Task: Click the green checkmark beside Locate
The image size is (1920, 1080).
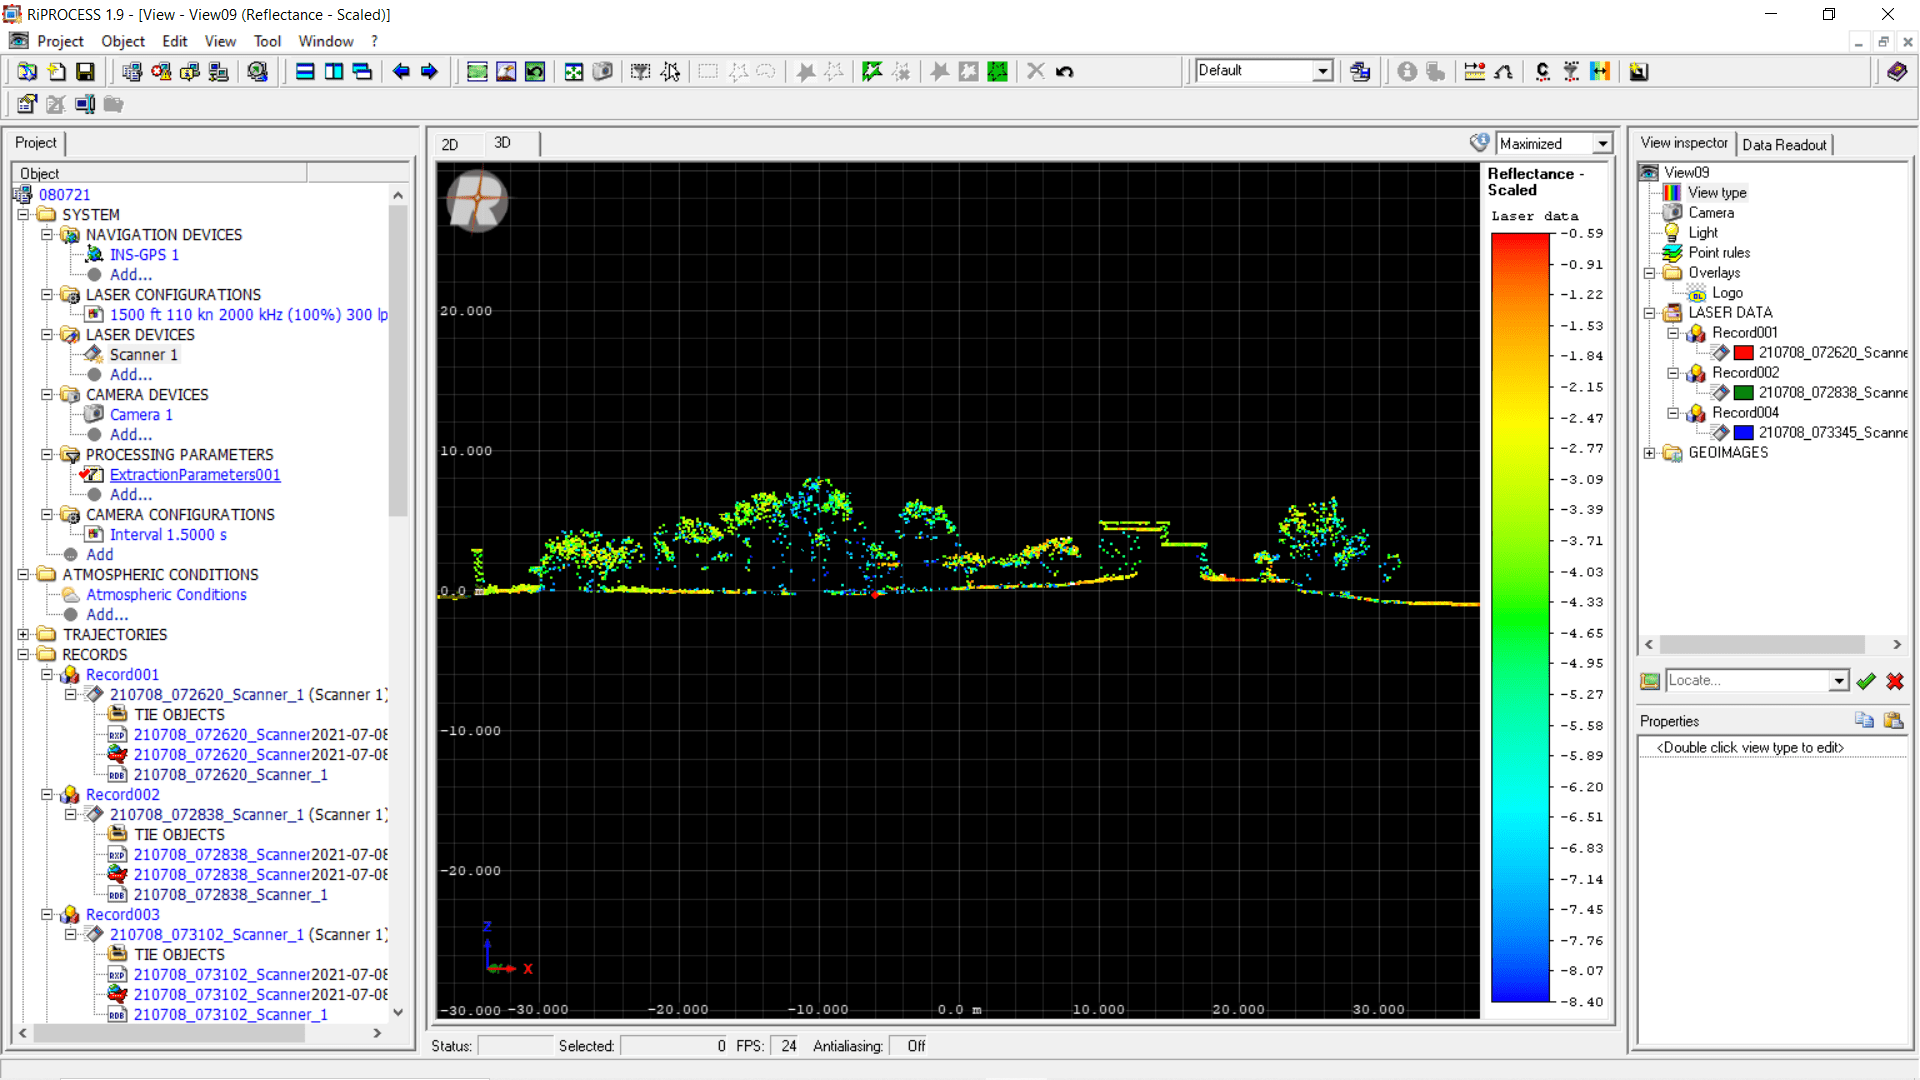Action: click(x=1866, y=681)
